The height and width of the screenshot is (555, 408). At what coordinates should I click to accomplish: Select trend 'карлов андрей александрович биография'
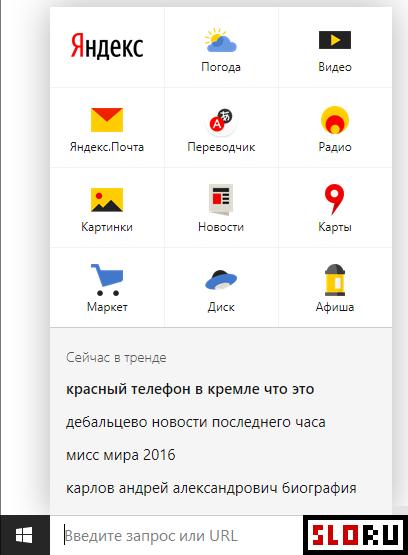pos(211,488)
